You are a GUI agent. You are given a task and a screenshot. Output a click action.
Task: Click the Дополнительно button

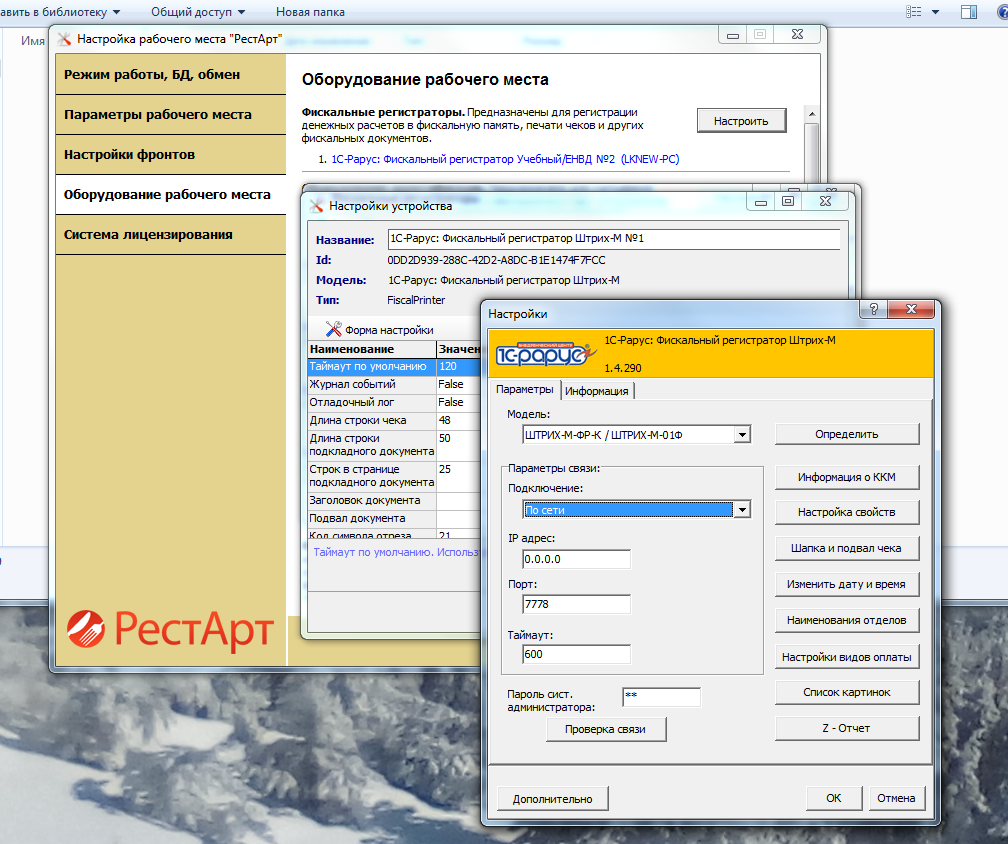point(552,799)
